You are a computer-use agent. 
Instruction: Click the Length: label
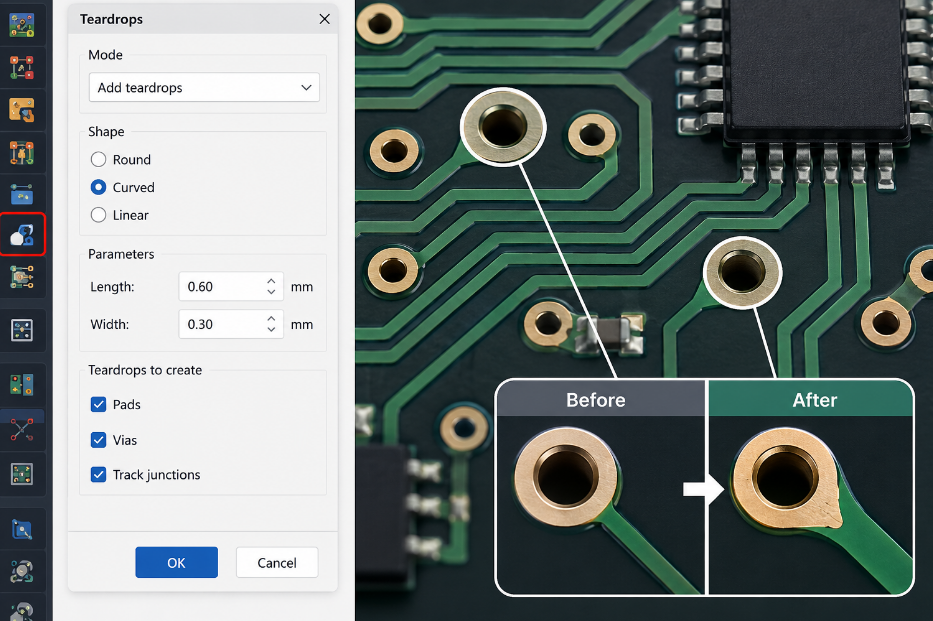pyautogui.click(x=112, y=287)
